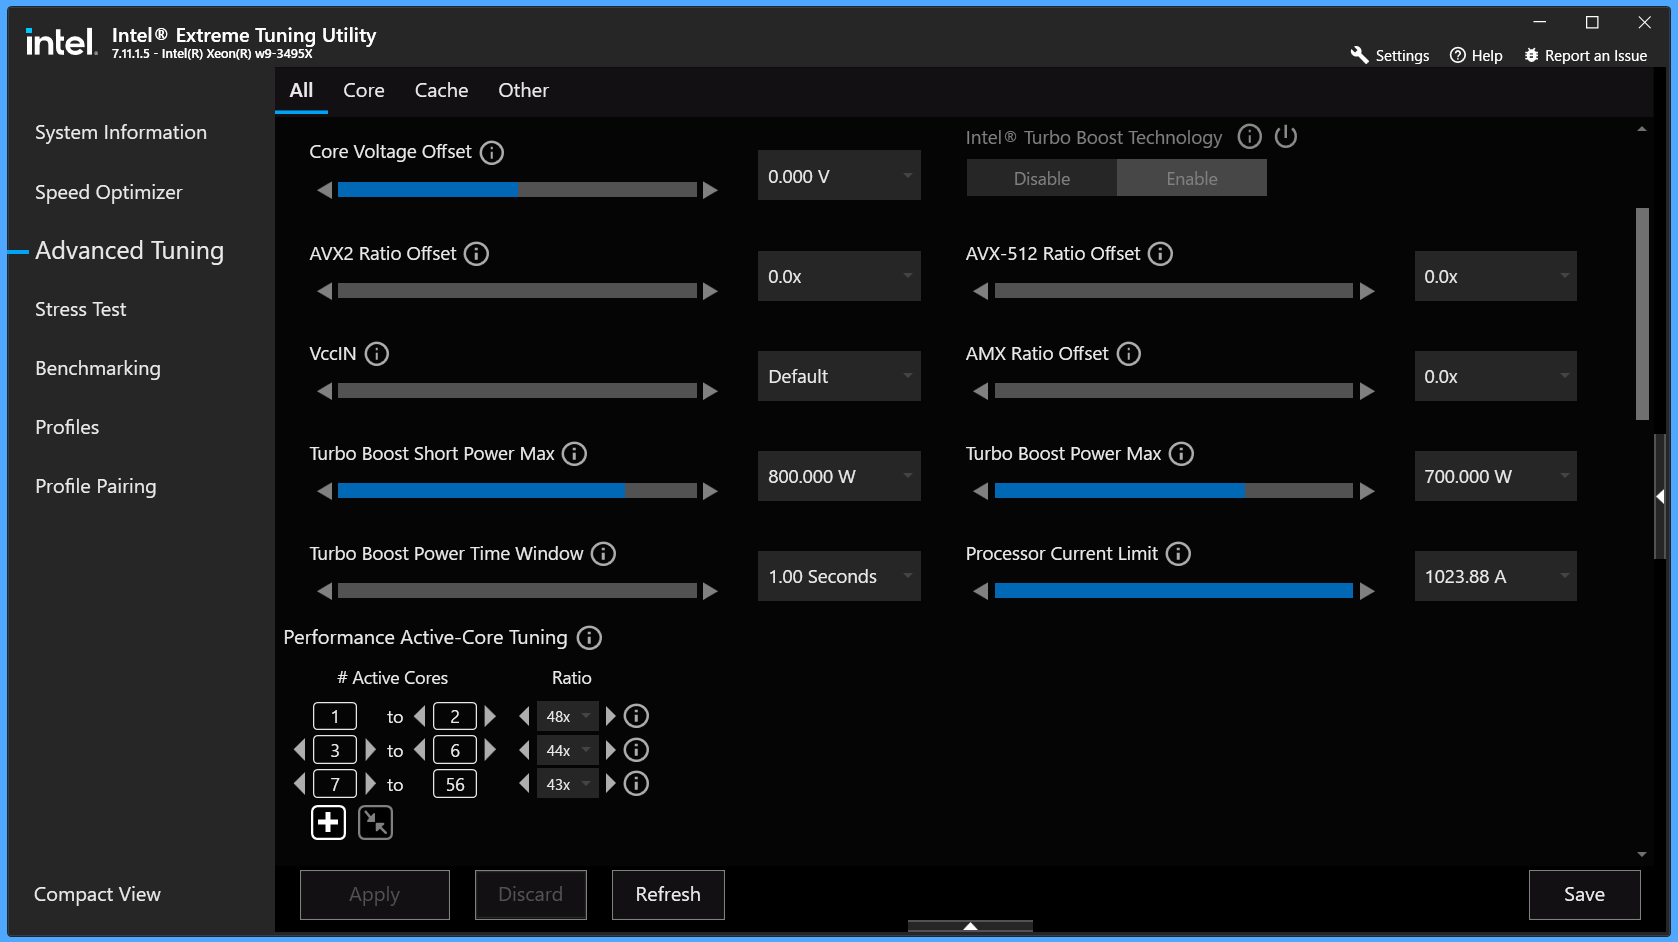
Task: Open the Stress Test section
Action: point(80,309)
